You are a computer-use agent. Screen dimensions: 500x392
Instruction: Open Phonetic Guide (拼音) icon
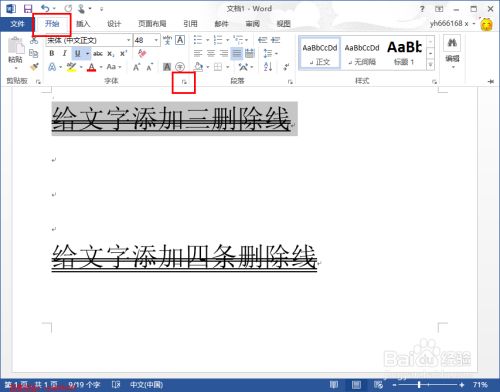[x=167, y=40]
